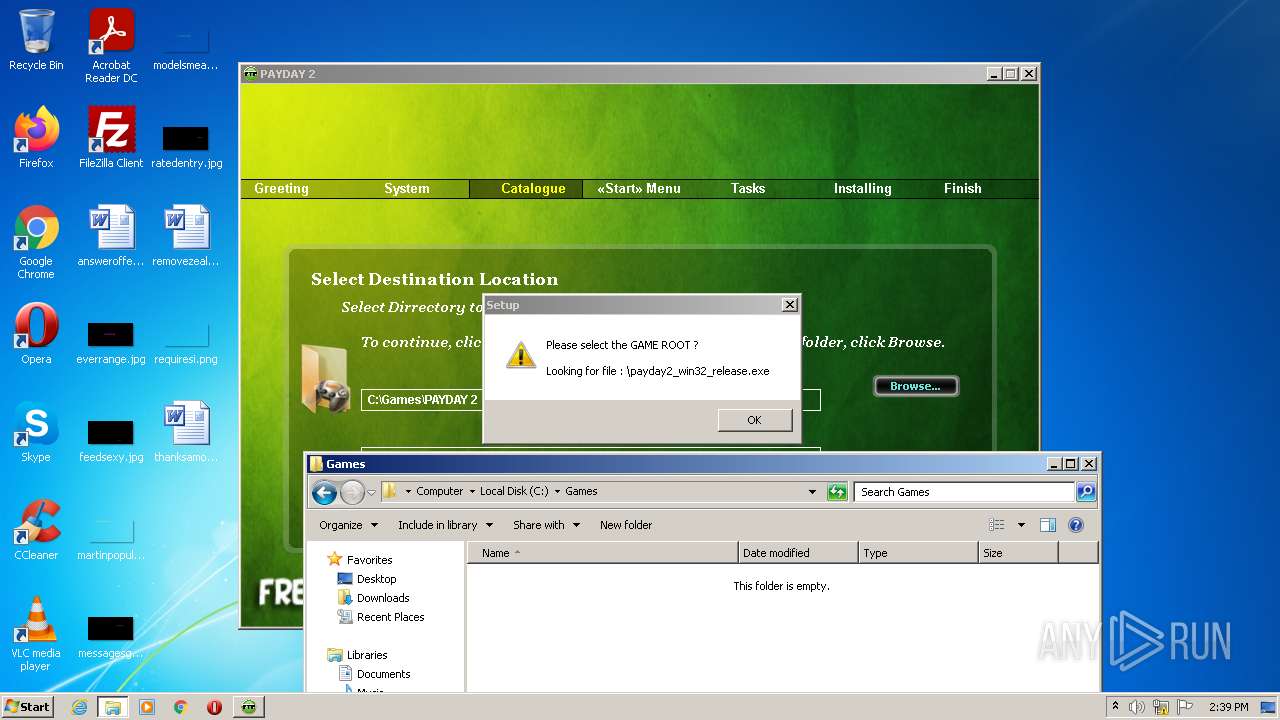Screen dimensions: 1280x720
Task: Click the explorer Help icon
Action: 1076,525
